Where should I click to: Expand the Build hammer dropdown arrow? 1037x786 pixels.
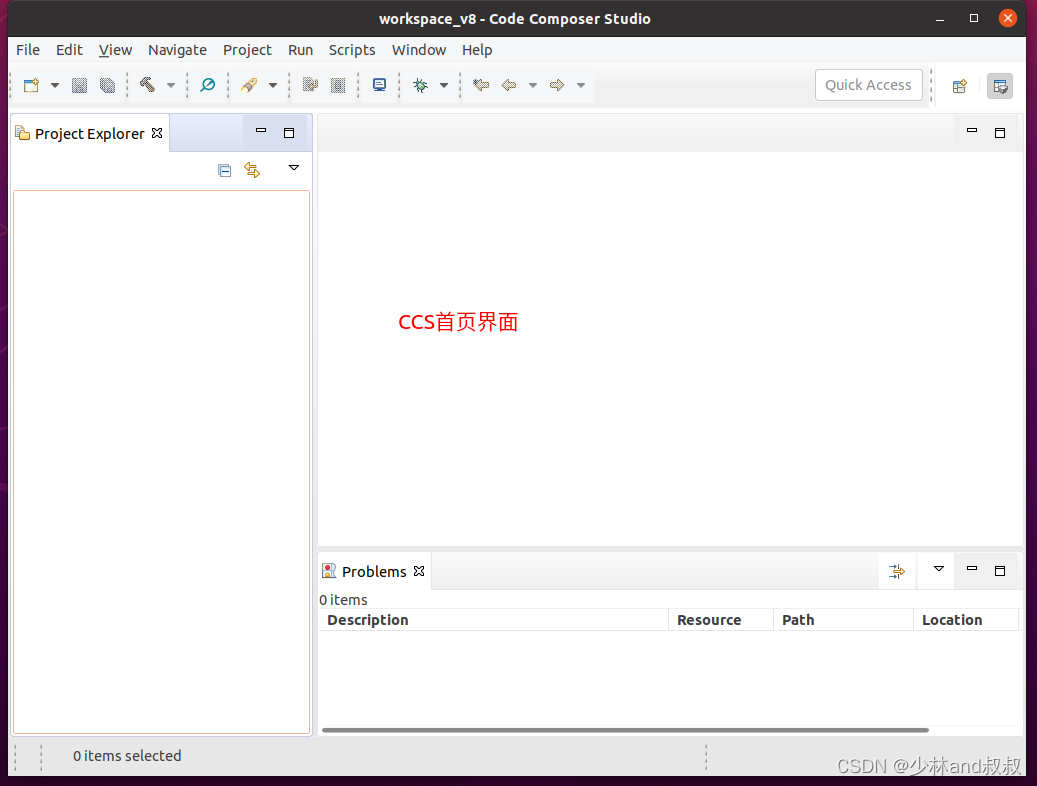pyautogui.click(x=171, y=85)
